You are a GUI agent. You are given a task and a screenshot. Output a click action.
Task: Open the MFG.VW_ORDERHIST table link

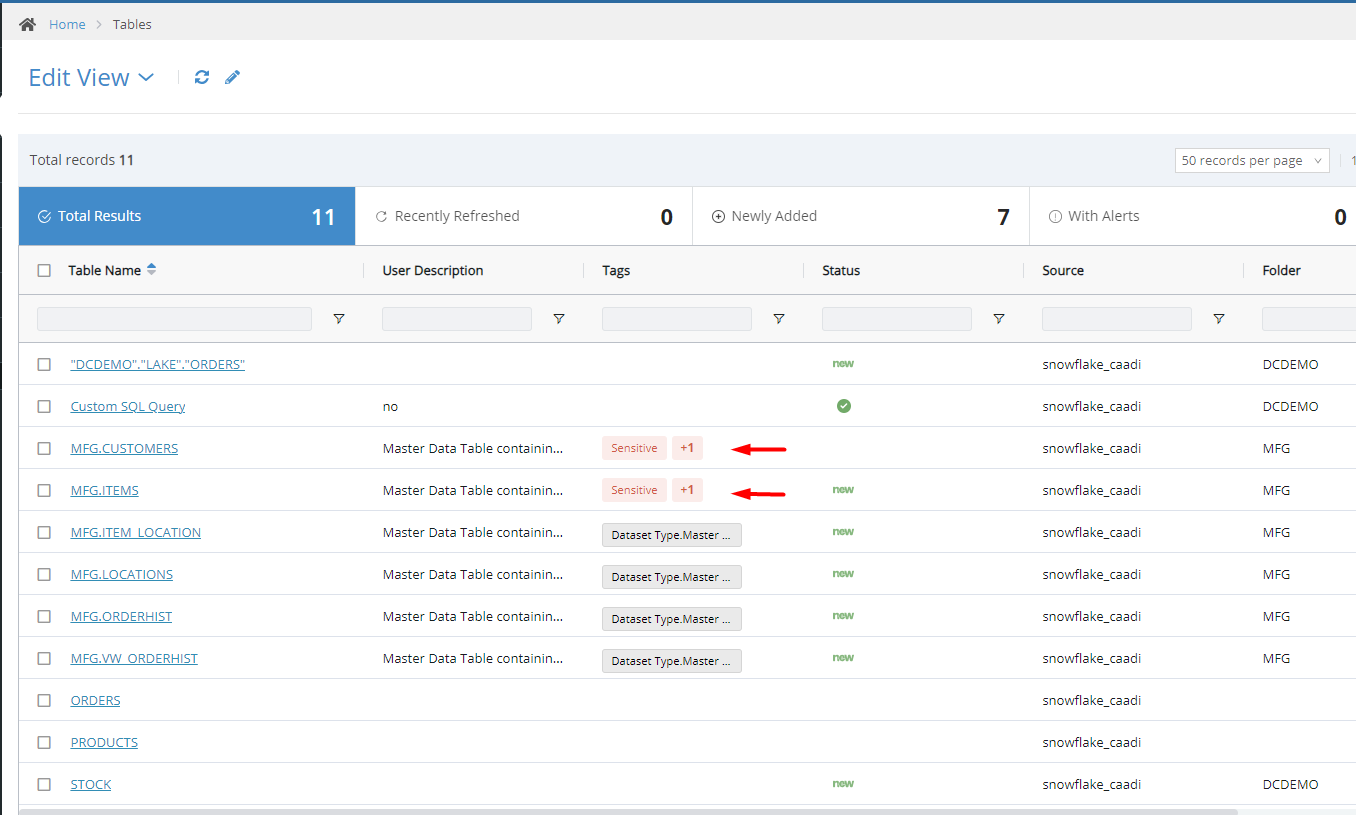(x=134, y=658)
